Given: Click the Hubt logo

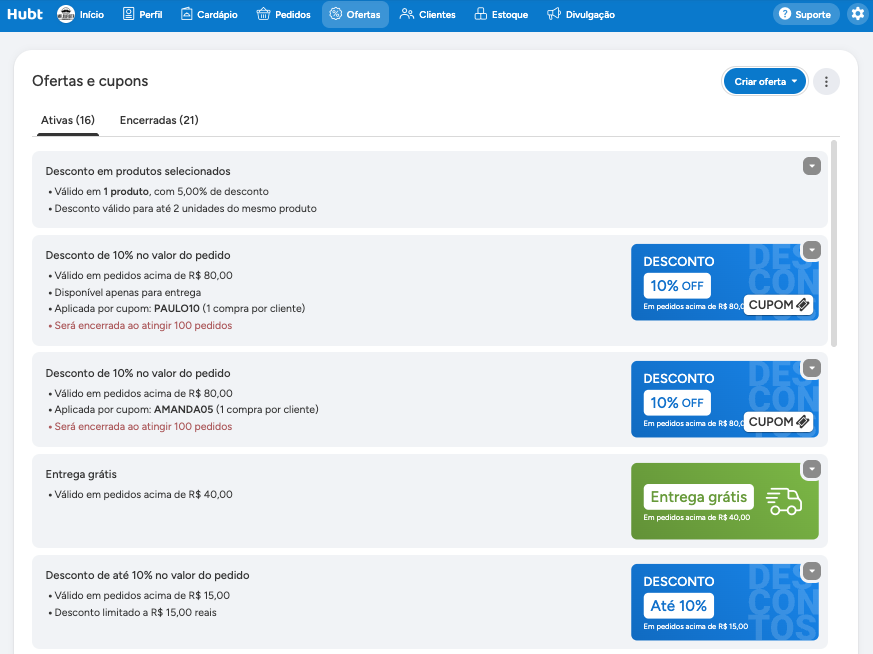Looking at the screenshot, I should coord(25,14).
